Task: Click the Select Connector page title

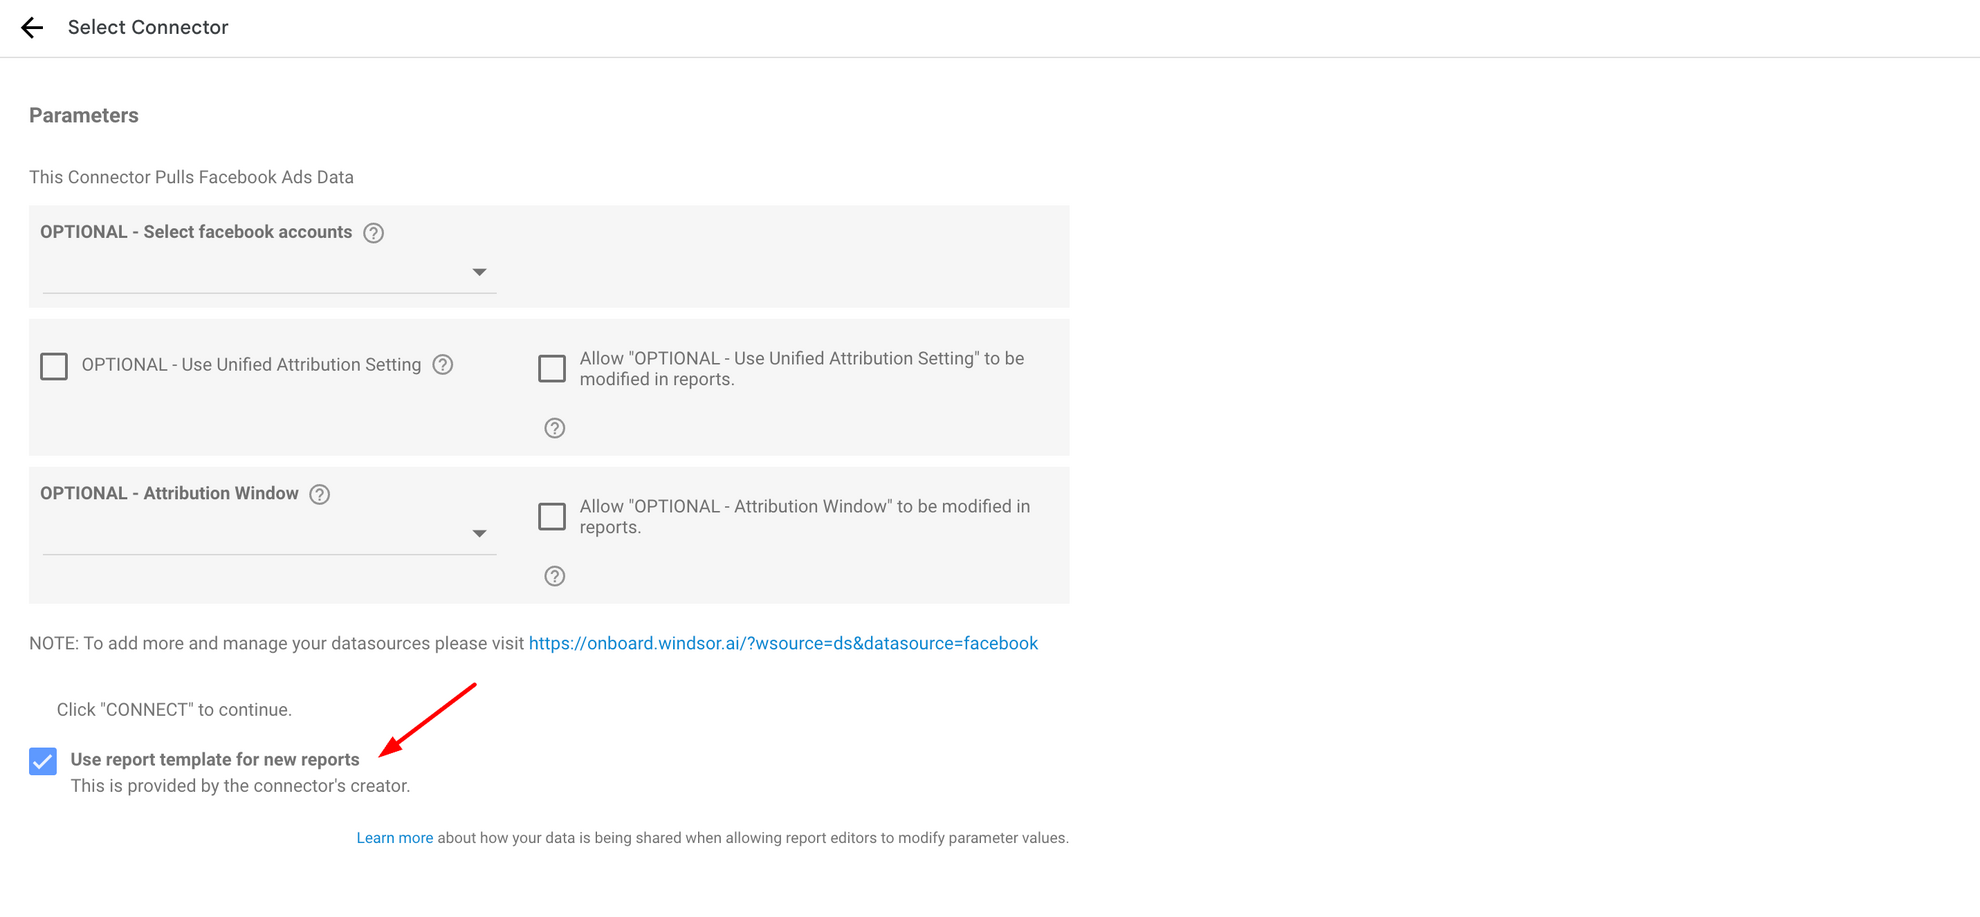Action: point(148,28)
